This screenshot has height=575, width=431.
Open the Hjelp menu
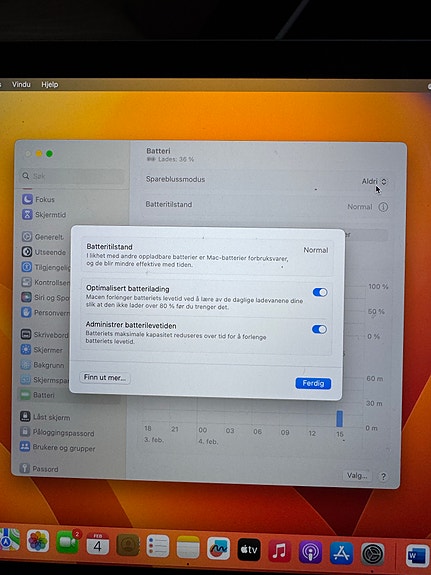(x=50, y=85)
